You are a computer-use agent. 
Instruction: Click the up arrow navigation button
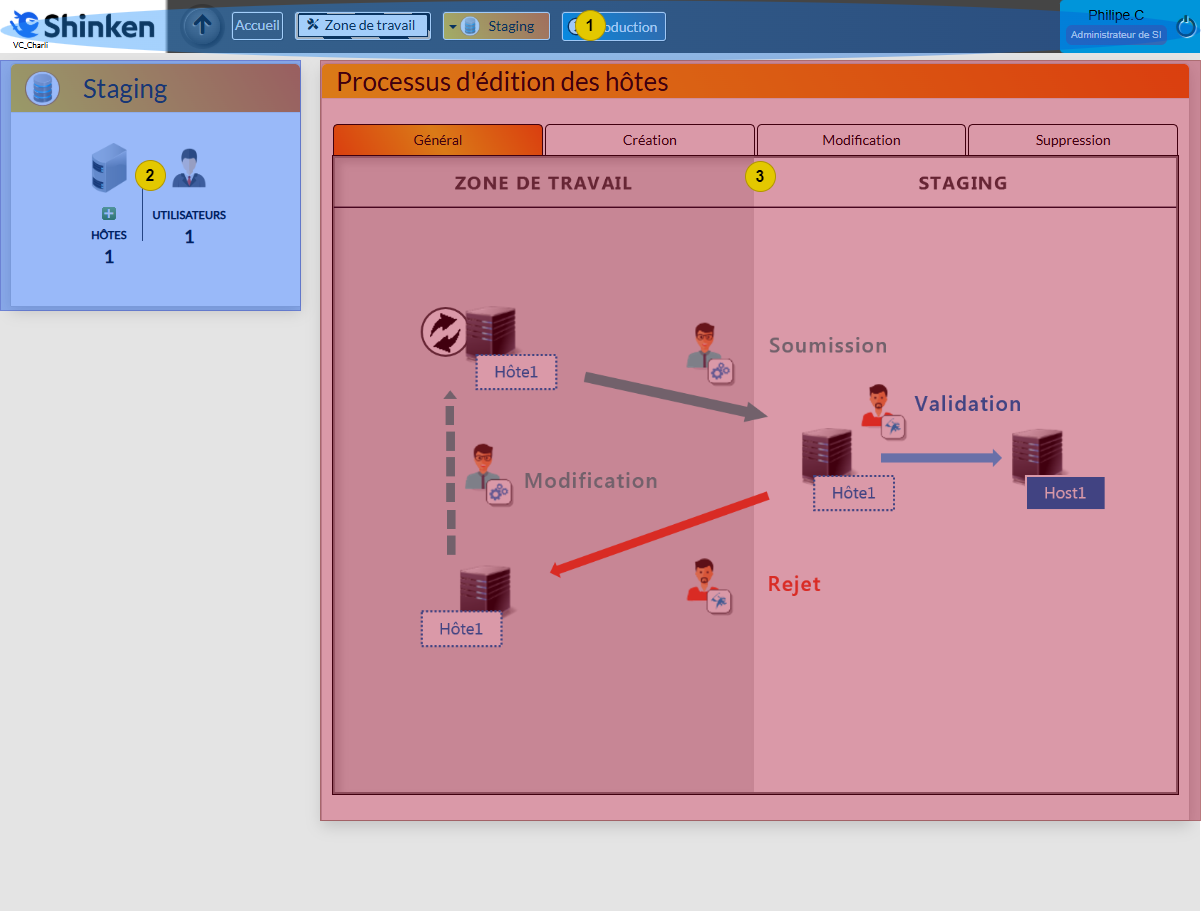(203, 26)
